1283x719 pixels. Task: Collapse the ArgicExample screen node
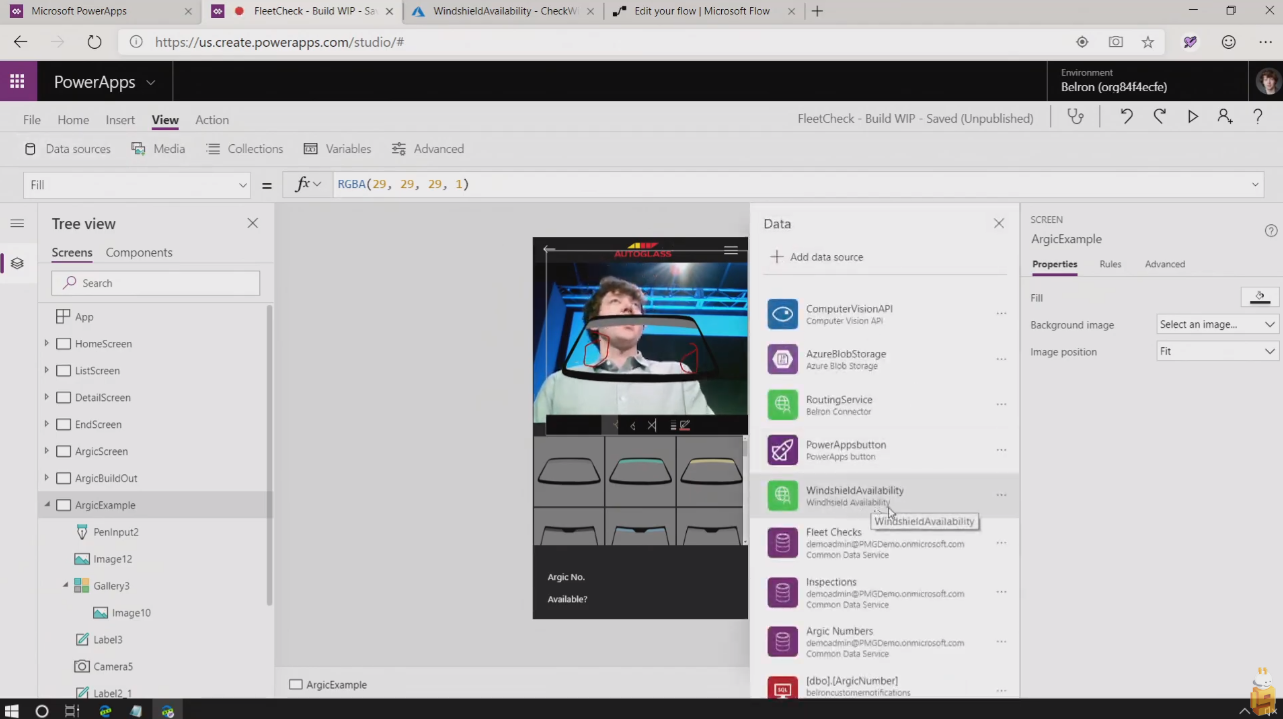tap(46, 505)
